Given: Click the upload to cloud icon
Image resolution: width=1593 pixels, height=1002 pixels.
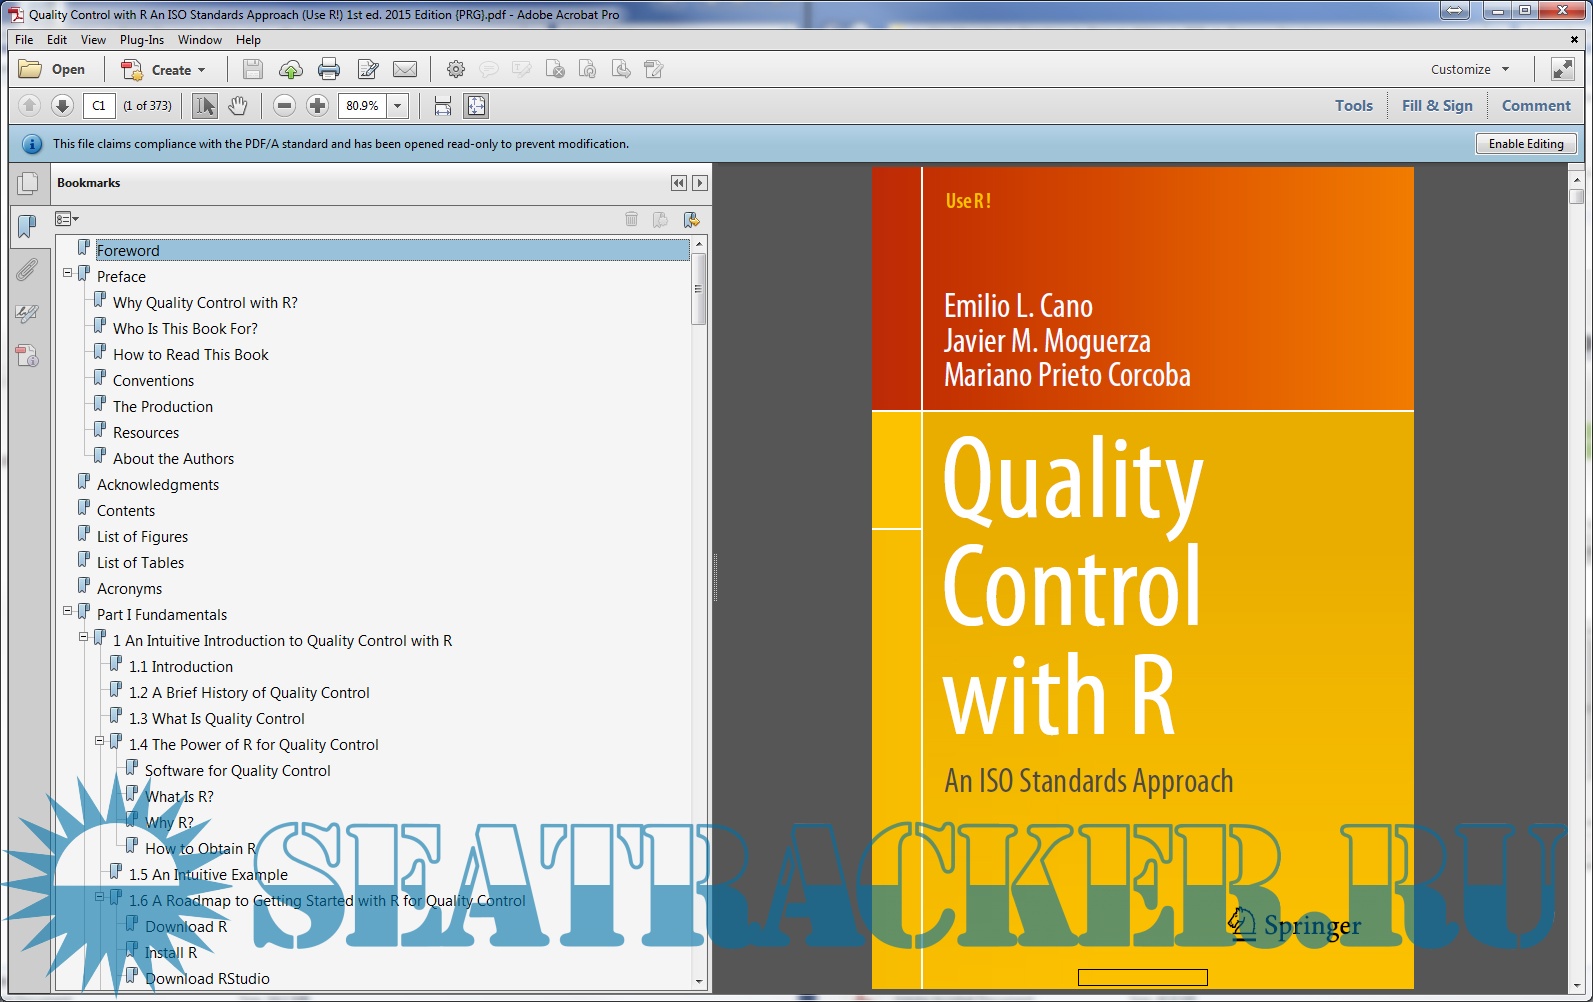Looking at the screenshot, I should 291,69.
